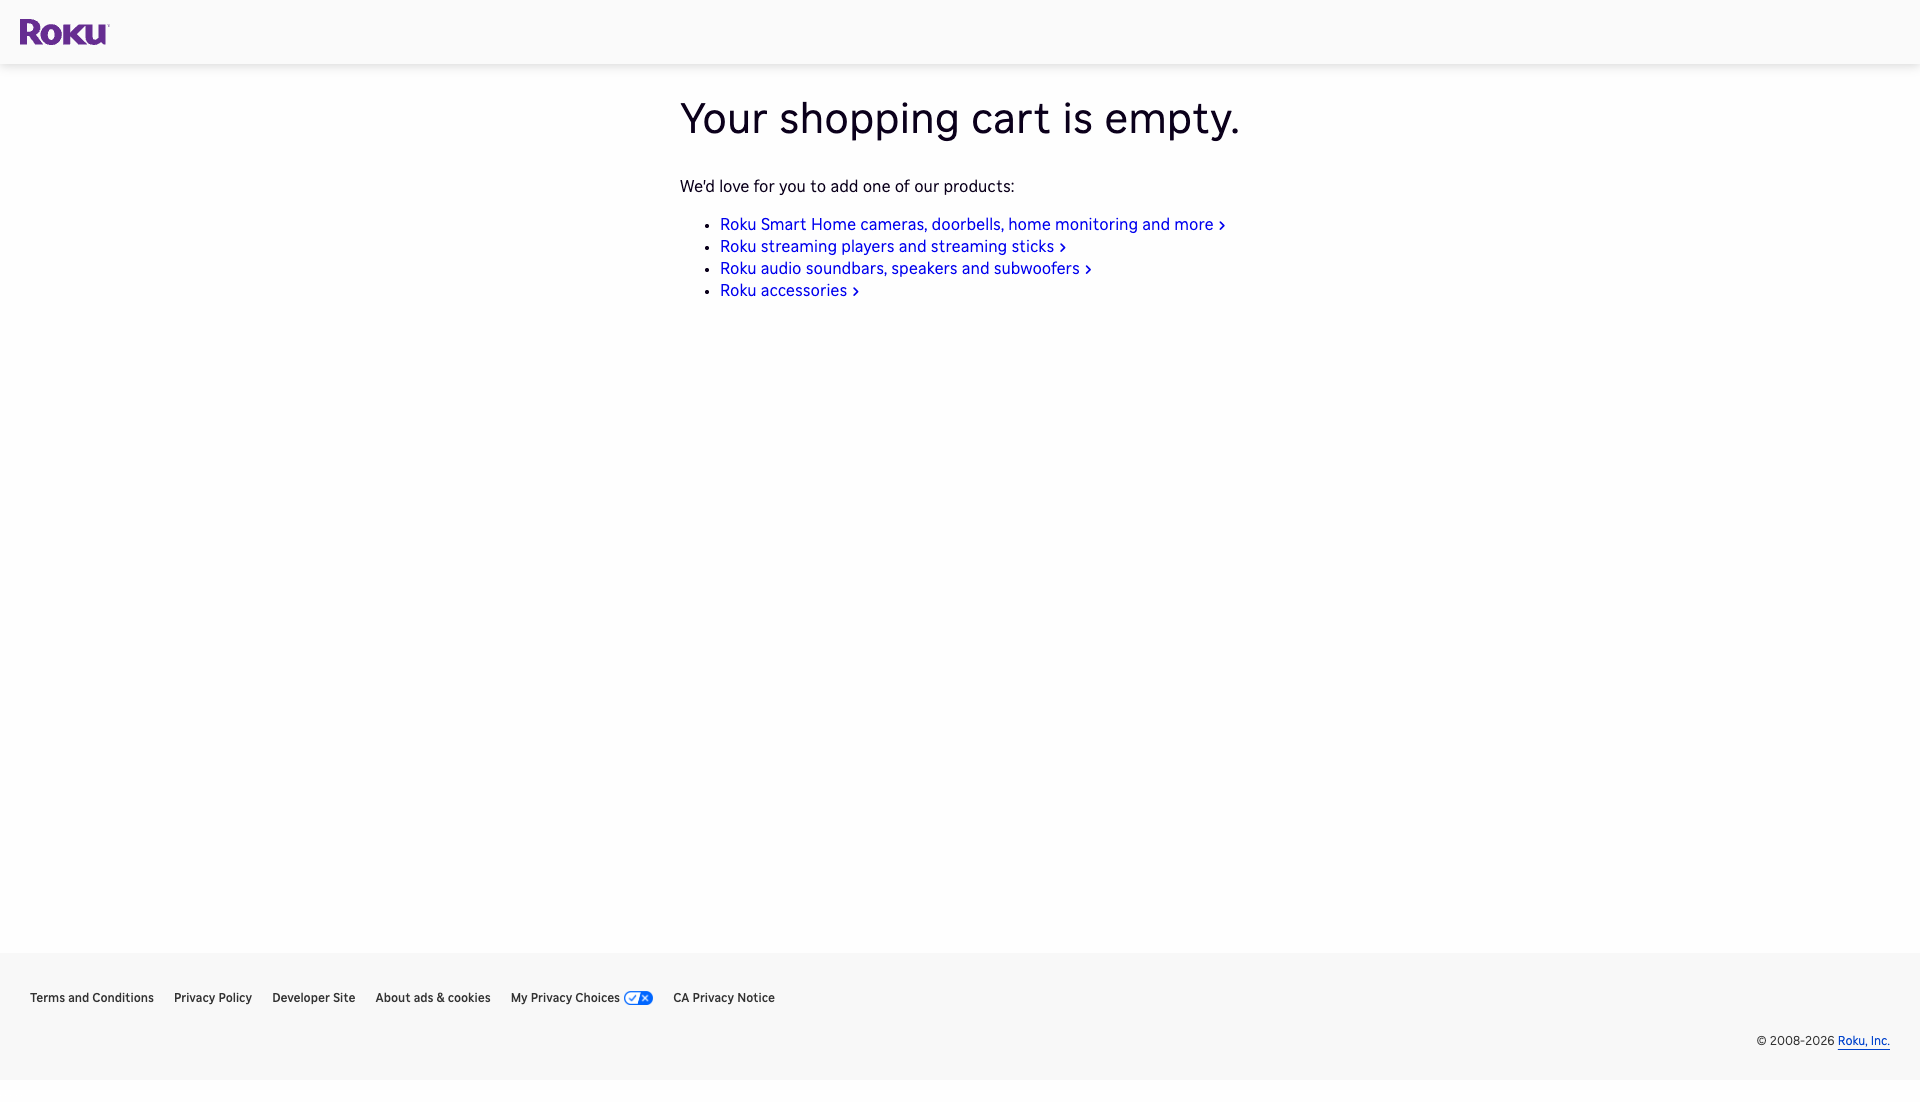Screen dimensions: 1920x1102
Task: Open the CA Privacy Notice
Action: coord(723,998)
